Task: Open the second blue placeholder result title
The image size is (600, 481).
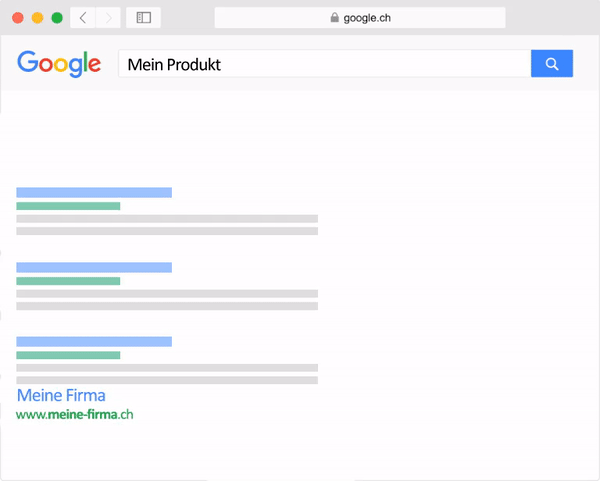Action: (94, 267)
